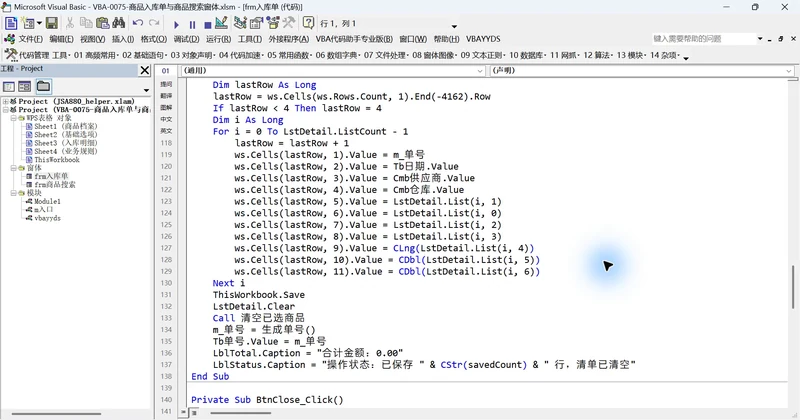Image resolution: width=800 pixels, height=420 pixels.
Task: Collapse the VBA-0075 project node
Action: tap(6, 110)
